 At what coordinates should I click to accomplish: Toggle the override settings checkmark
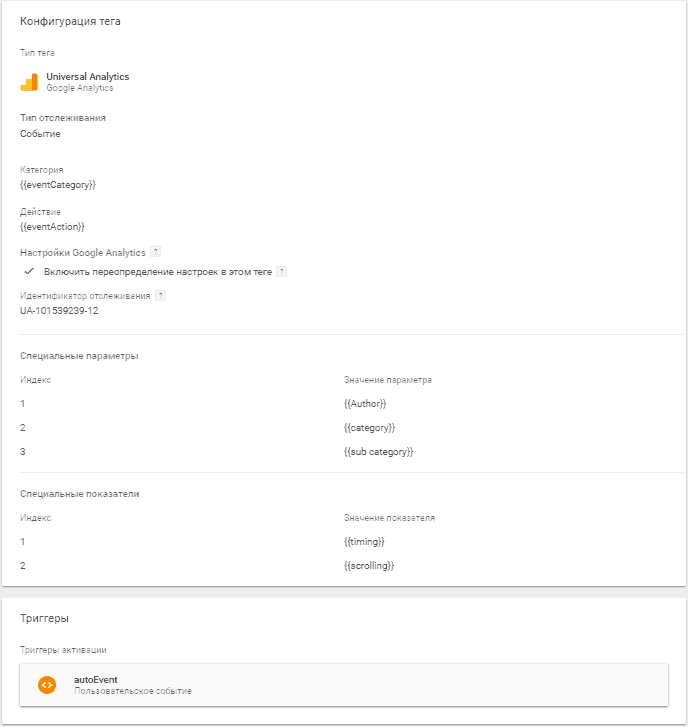click(29, 272)
